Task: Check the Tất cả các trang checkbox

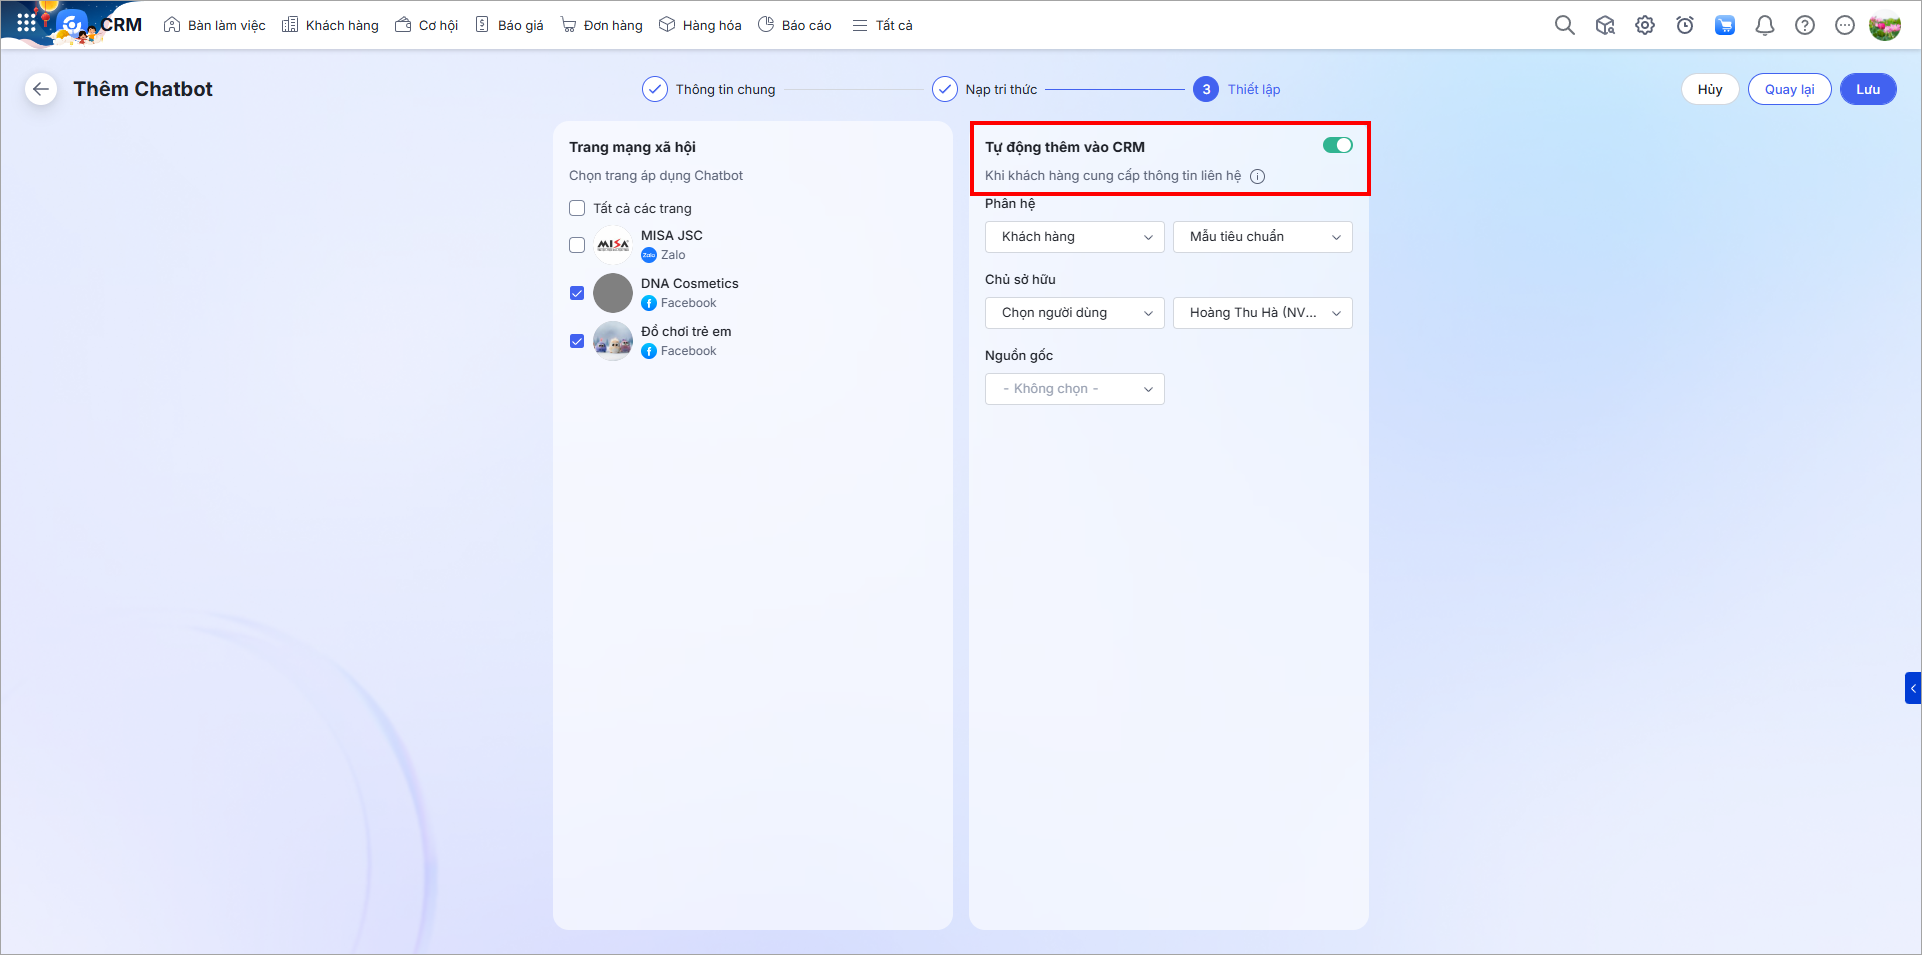Action: (577, 208)
